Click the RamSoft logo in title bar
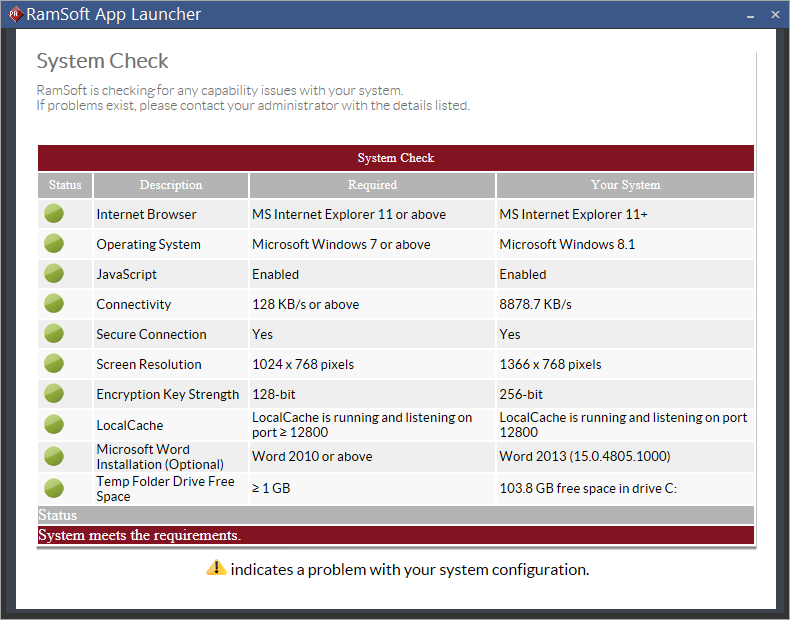The height and width of the screenshot is (620, 790). (14, 14)
